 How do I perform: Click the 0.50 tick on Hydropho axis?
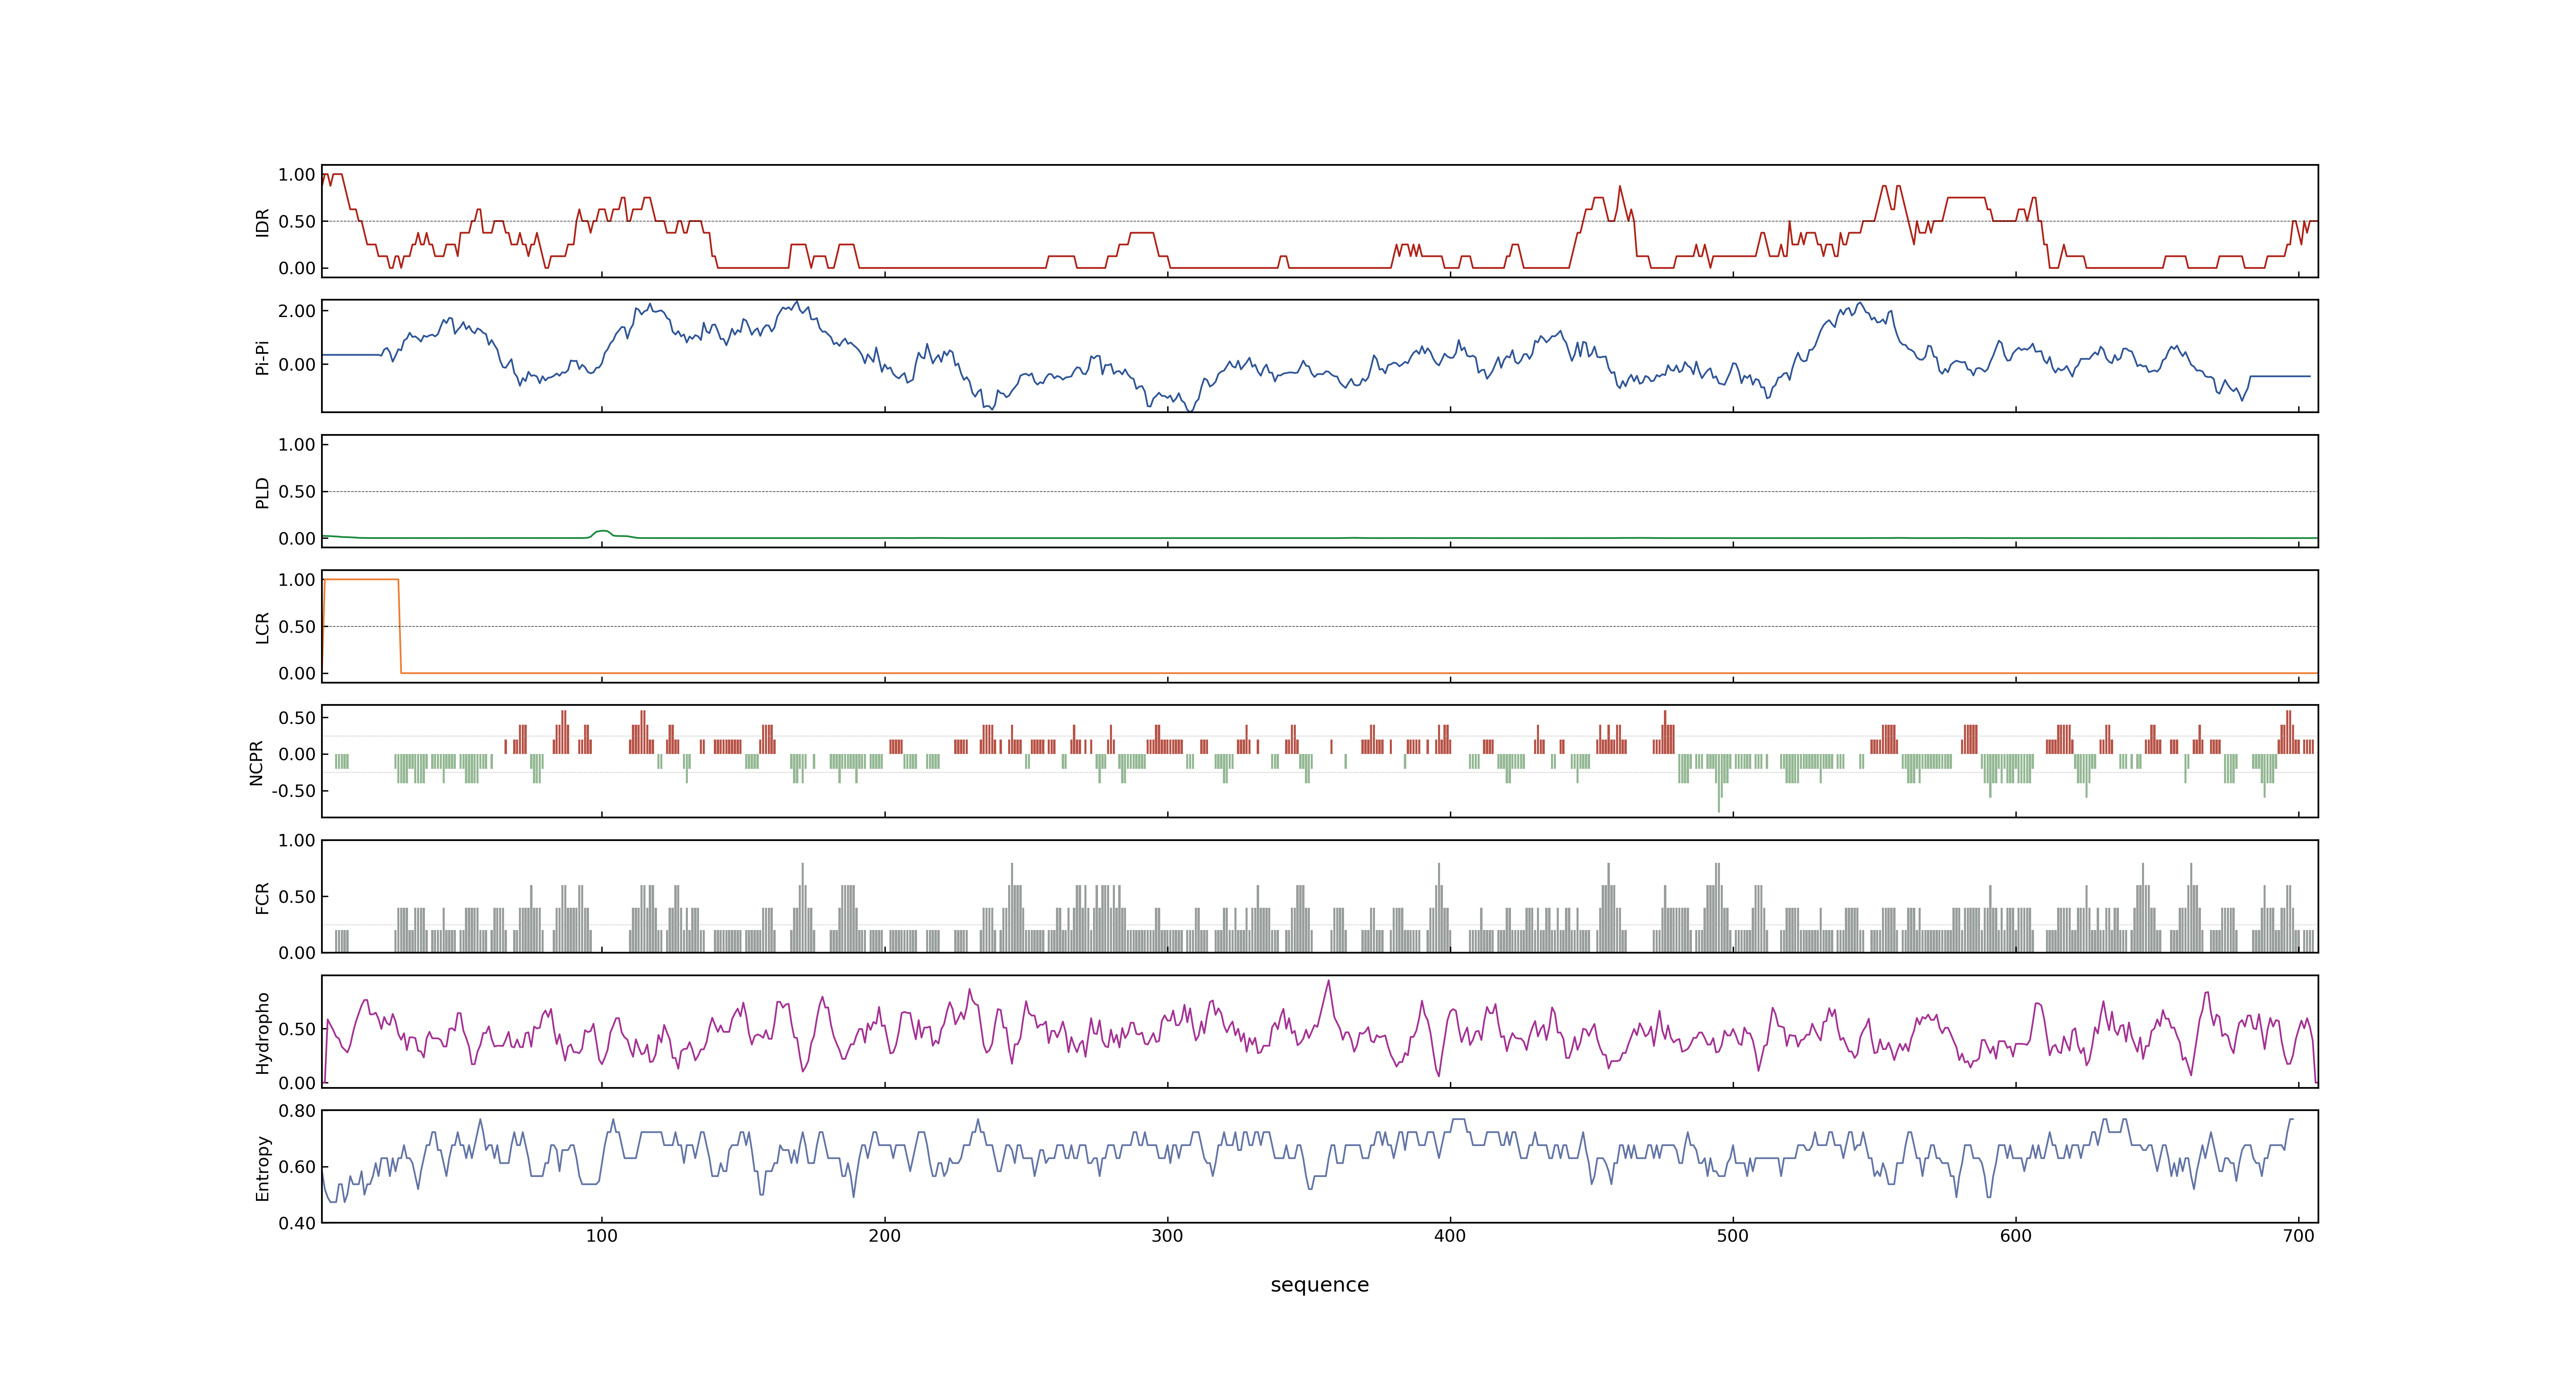pos(297,1029)
